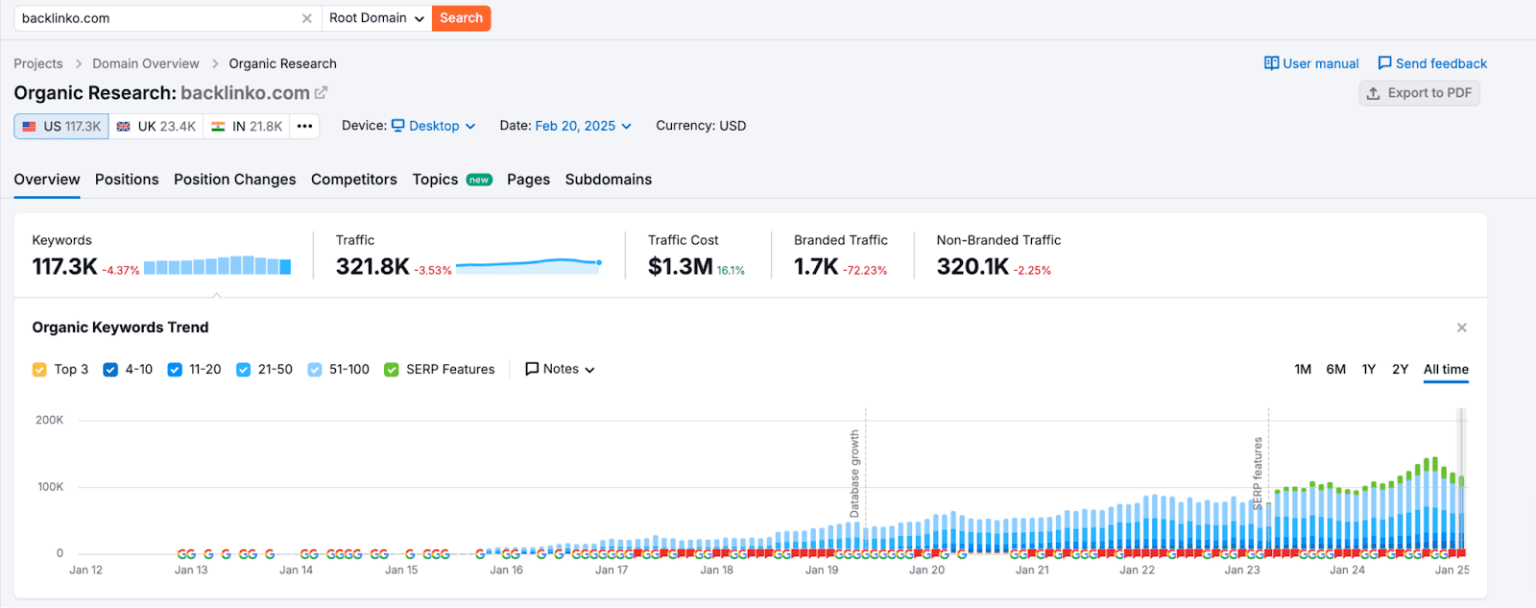
Task: Open external link icon beside backlinko.com title
Action: coord(321,93)
